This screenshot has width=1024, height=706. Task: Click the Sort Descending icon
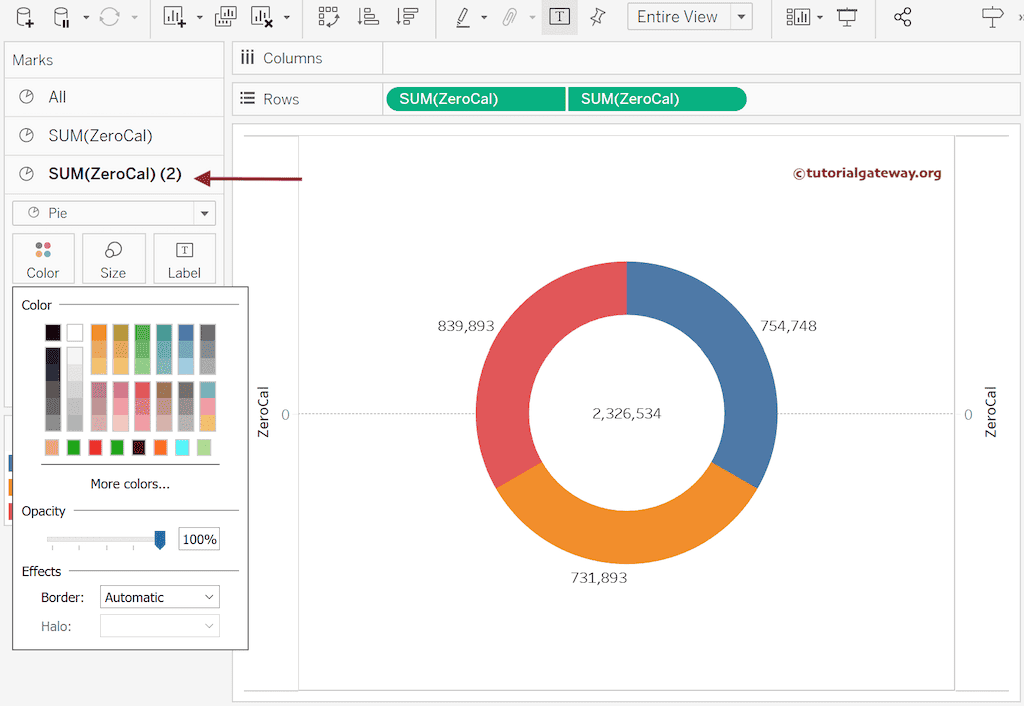(x=406, y=17)
